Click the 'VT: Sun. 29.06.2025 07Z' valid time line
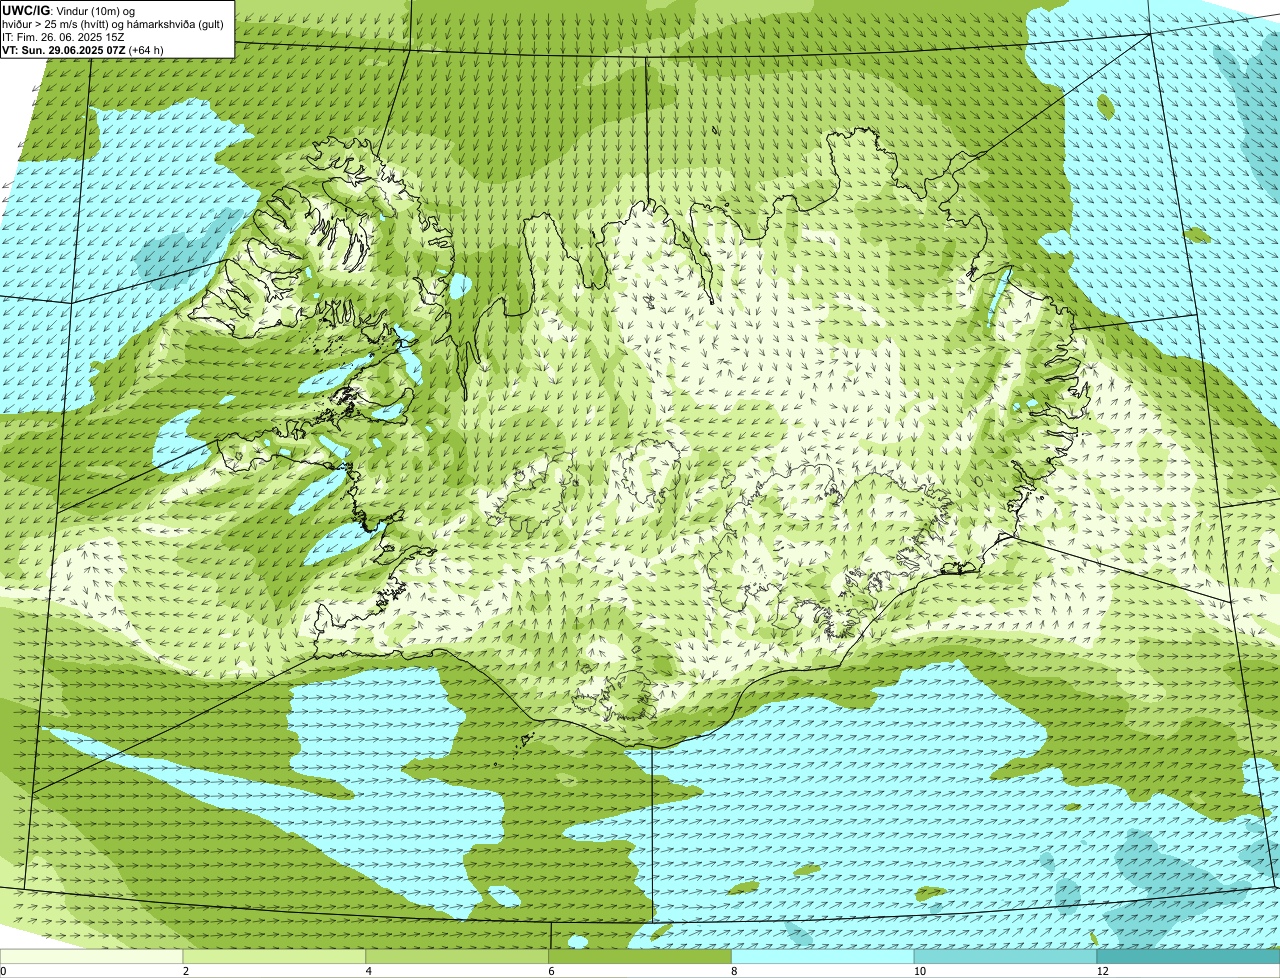The height and width of the screenshot is (978, 1280). pos(83,49)
